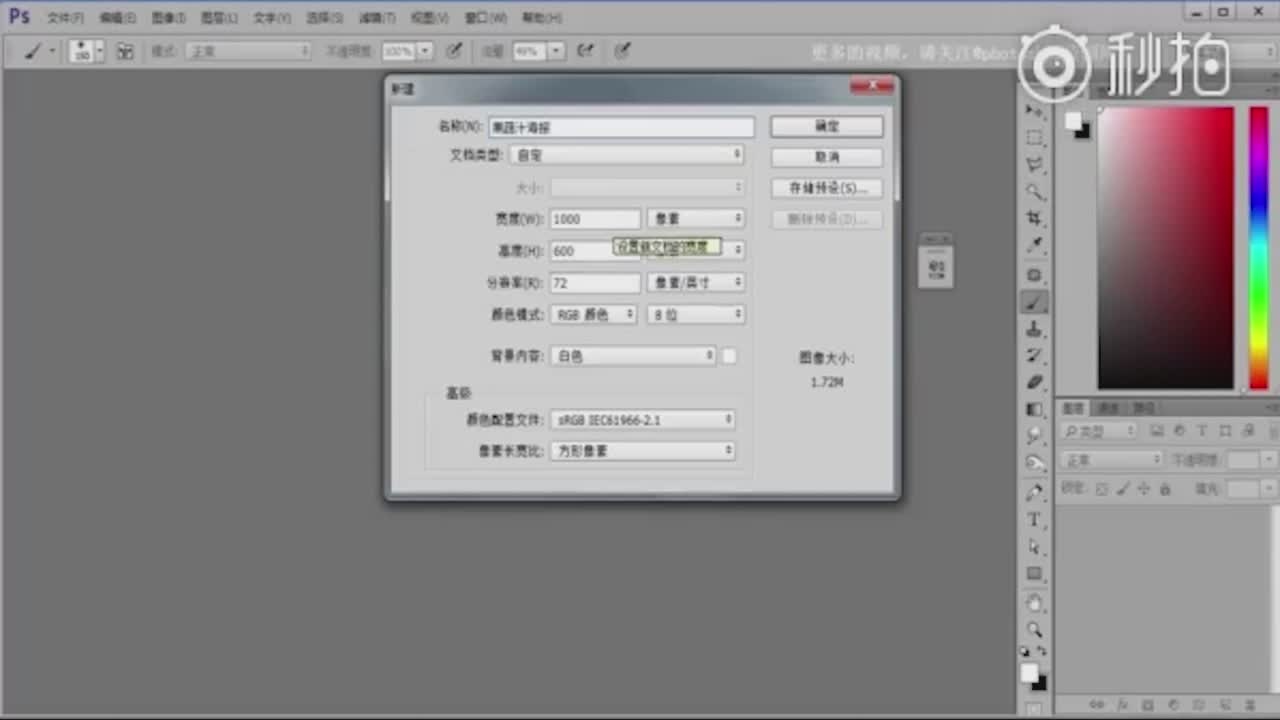Screen dimensions: 1280x720
Task: Select the Move tool
Action: pos(1035,110)
